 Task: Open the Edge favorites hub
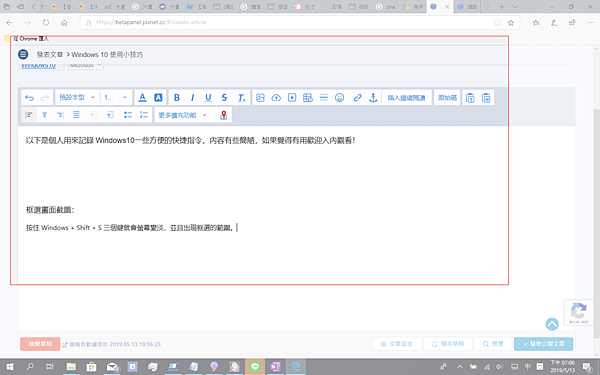click(x=536, y=23)
